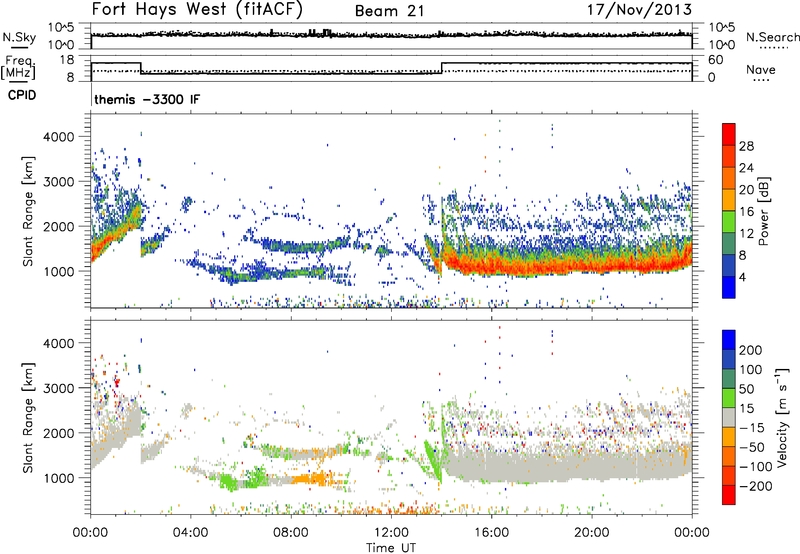Select the "N.Sky" legend label
Screen dimensions: 800x554
point(19,37)
